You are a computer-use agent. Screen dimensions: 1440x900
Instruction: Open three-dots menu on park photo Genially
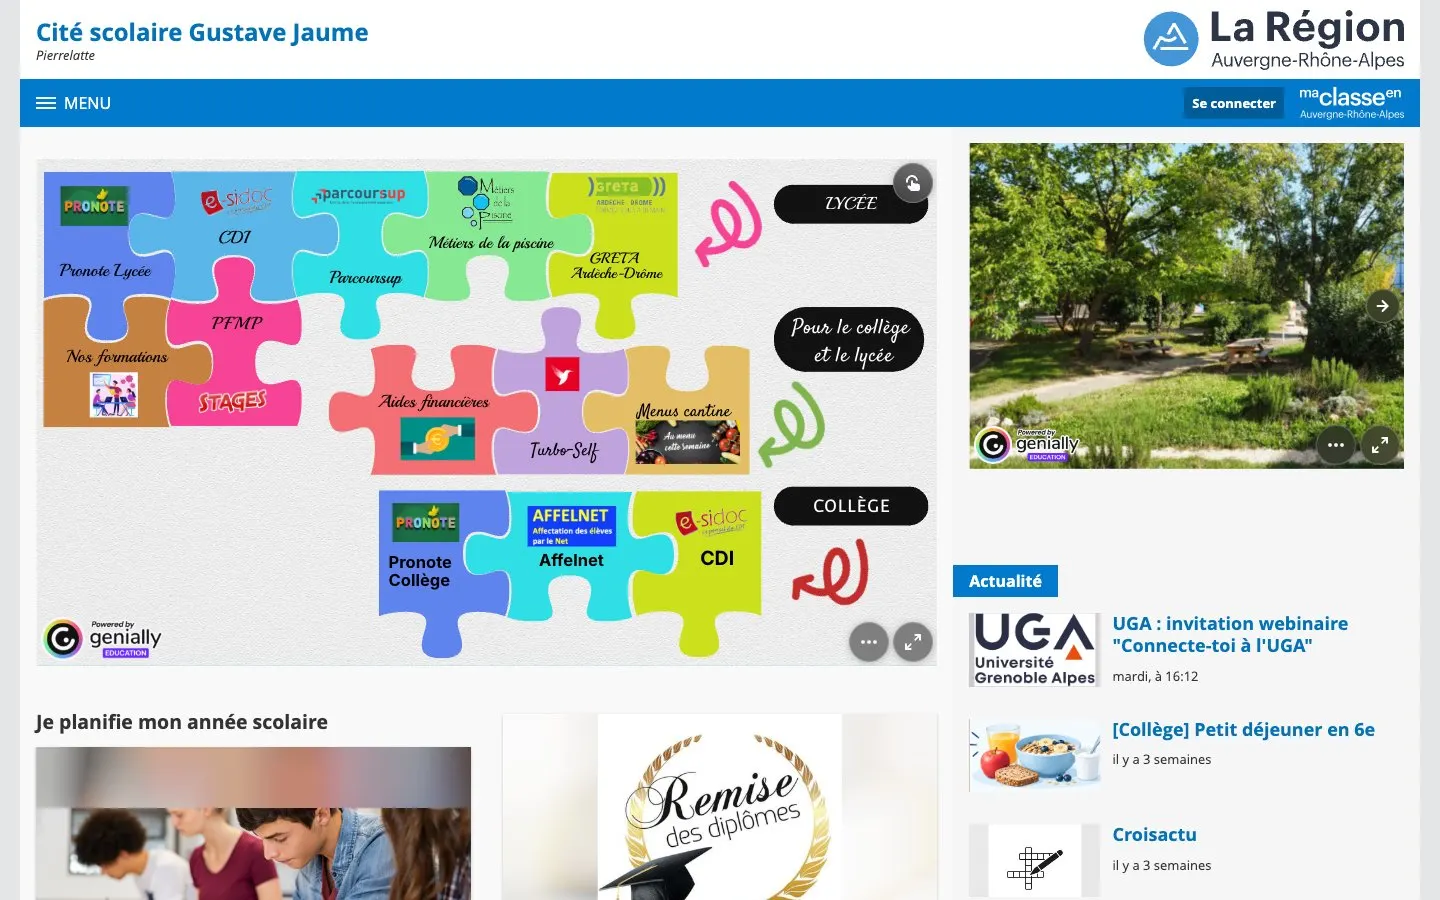(1335, 445)
